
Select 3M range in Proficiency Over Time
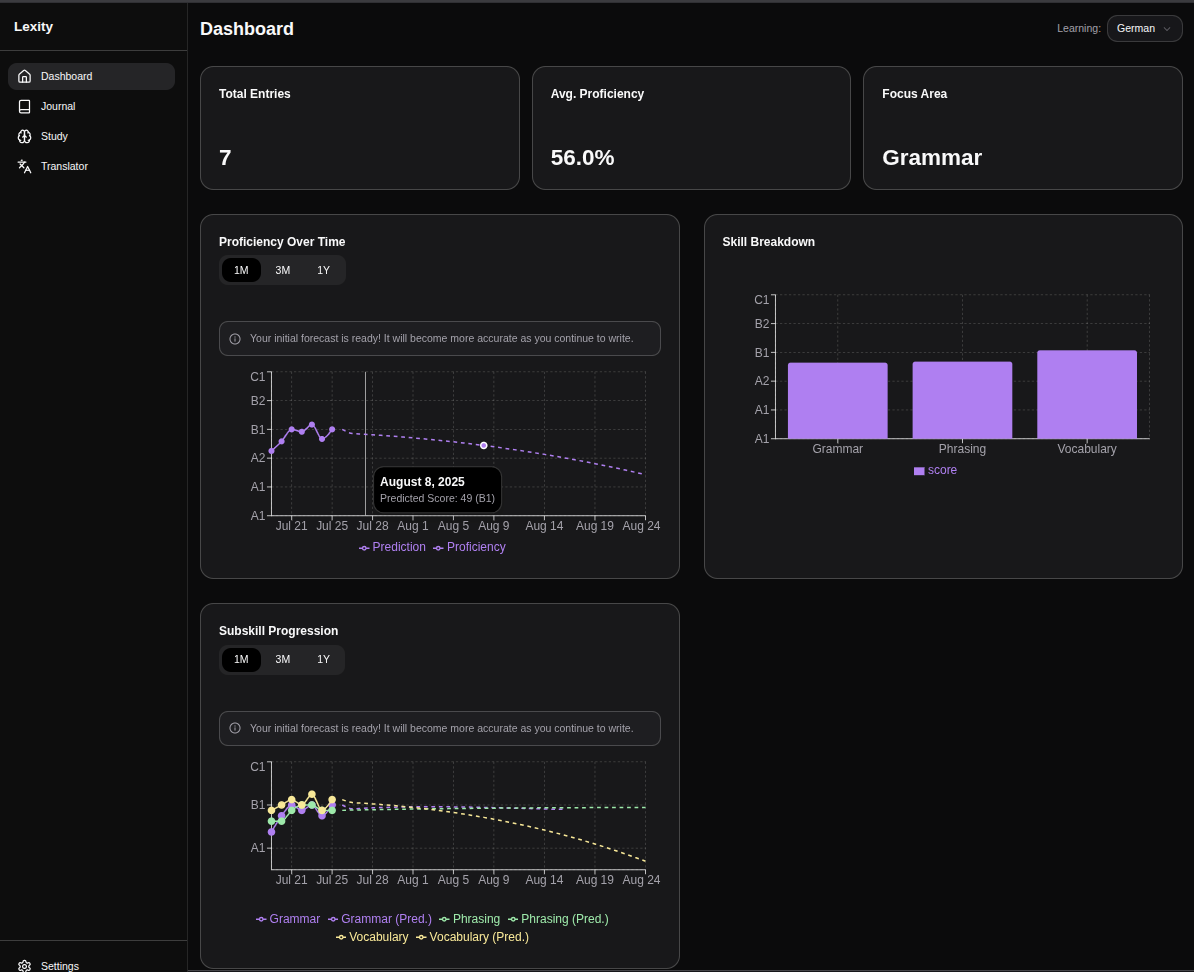(x=283, y=271)
